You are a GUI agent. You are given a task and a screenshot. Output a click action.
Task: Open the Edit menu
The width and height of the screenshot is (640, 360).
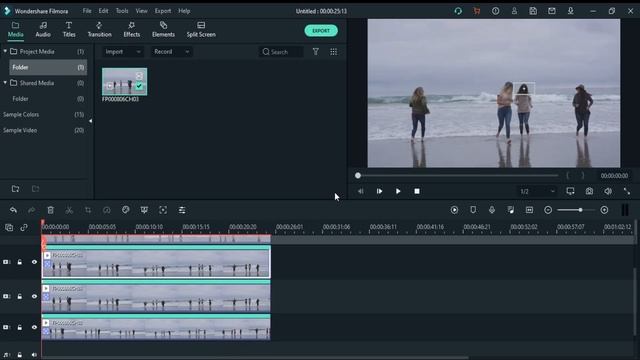103,11
